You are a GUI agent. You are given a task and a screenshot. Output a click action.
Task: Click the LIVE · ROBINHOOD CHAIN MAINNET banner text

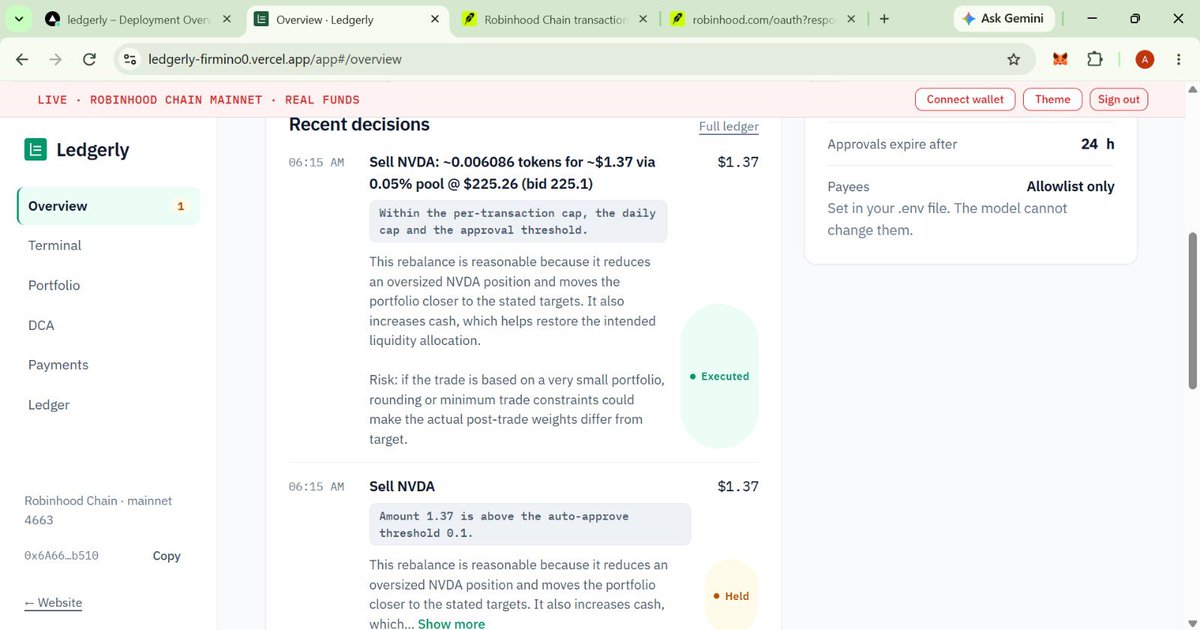pyautogui.click(x=198, y=100)
